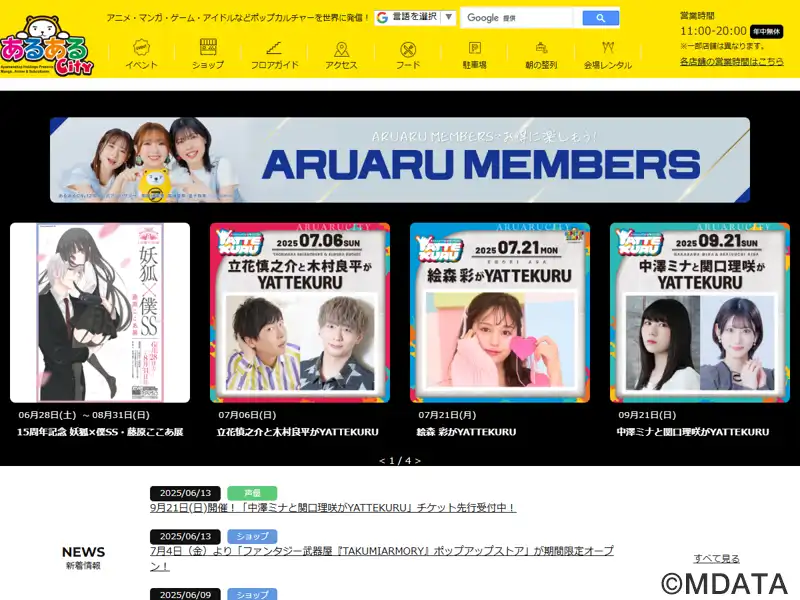Open the あるあるCity logo homepage
This screenshot has width=800, height=600.
(x=47, y=45)
